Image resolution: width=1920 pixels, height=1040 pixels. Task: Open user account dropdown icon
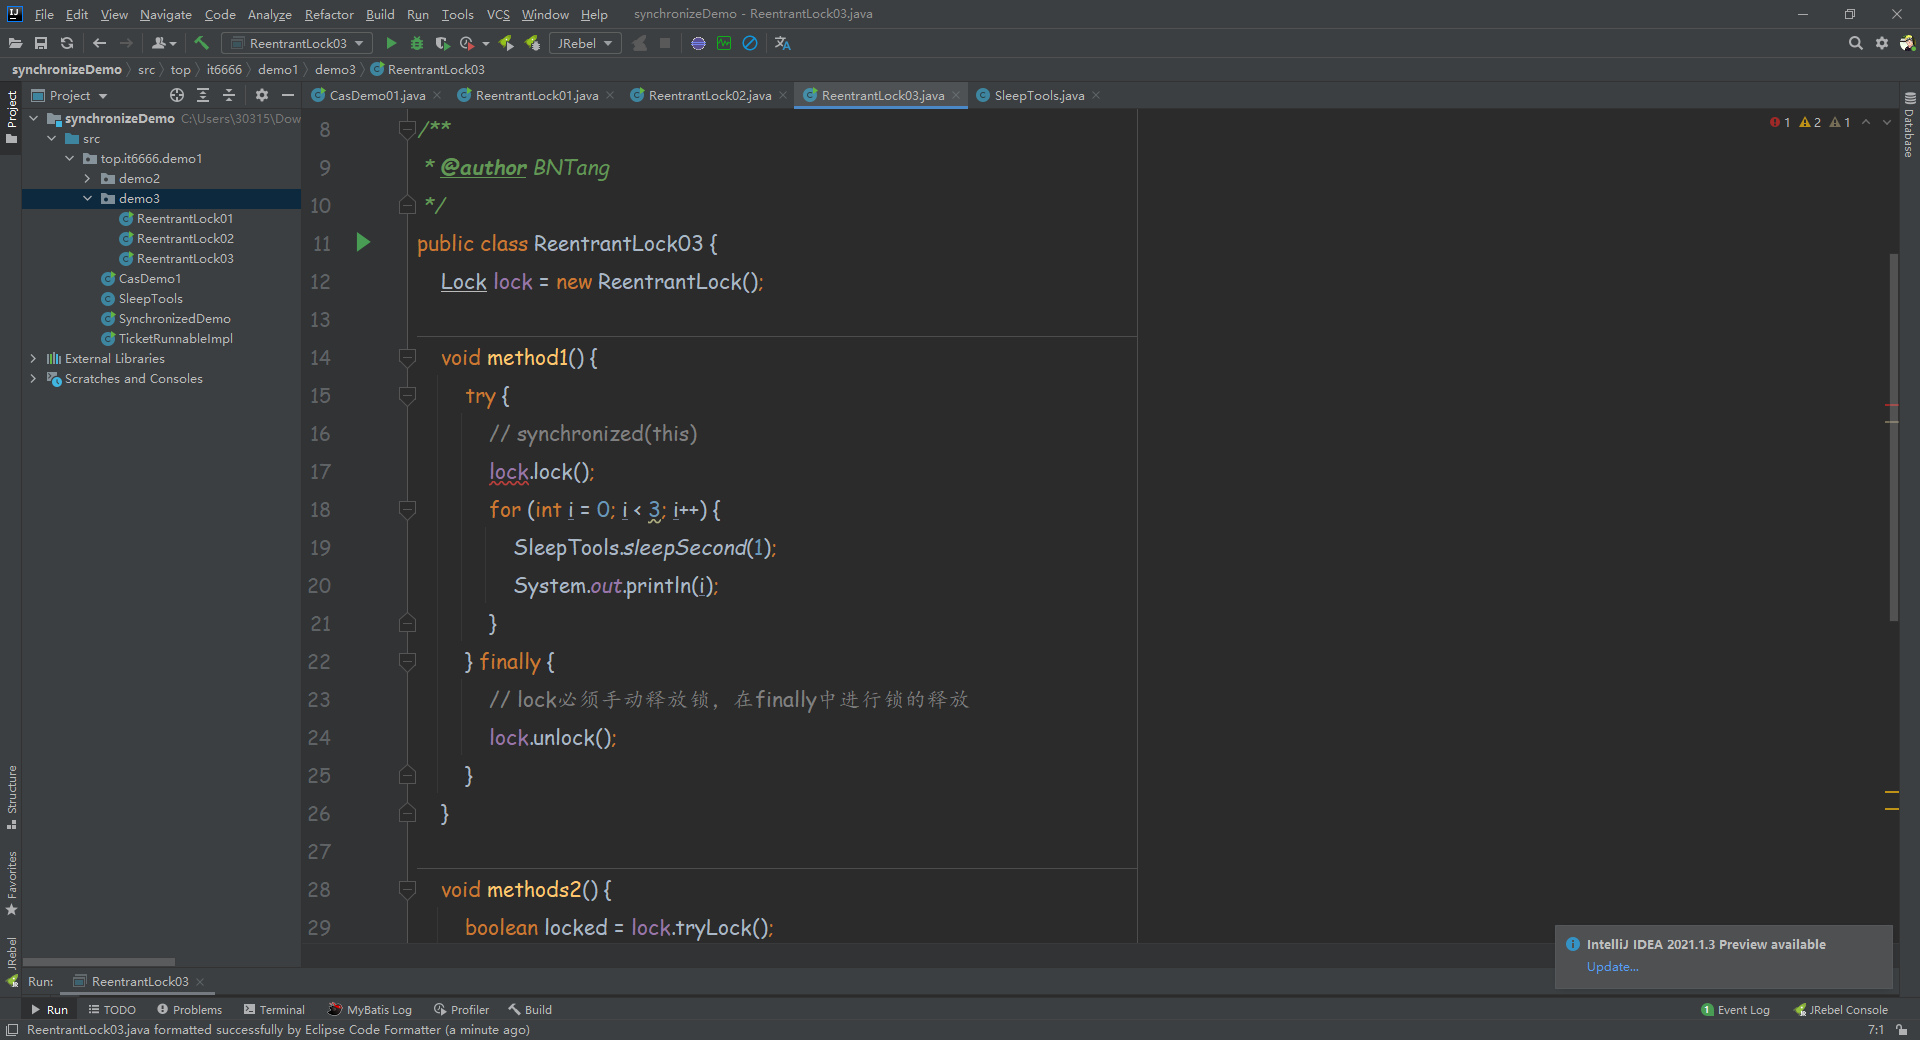164,43
